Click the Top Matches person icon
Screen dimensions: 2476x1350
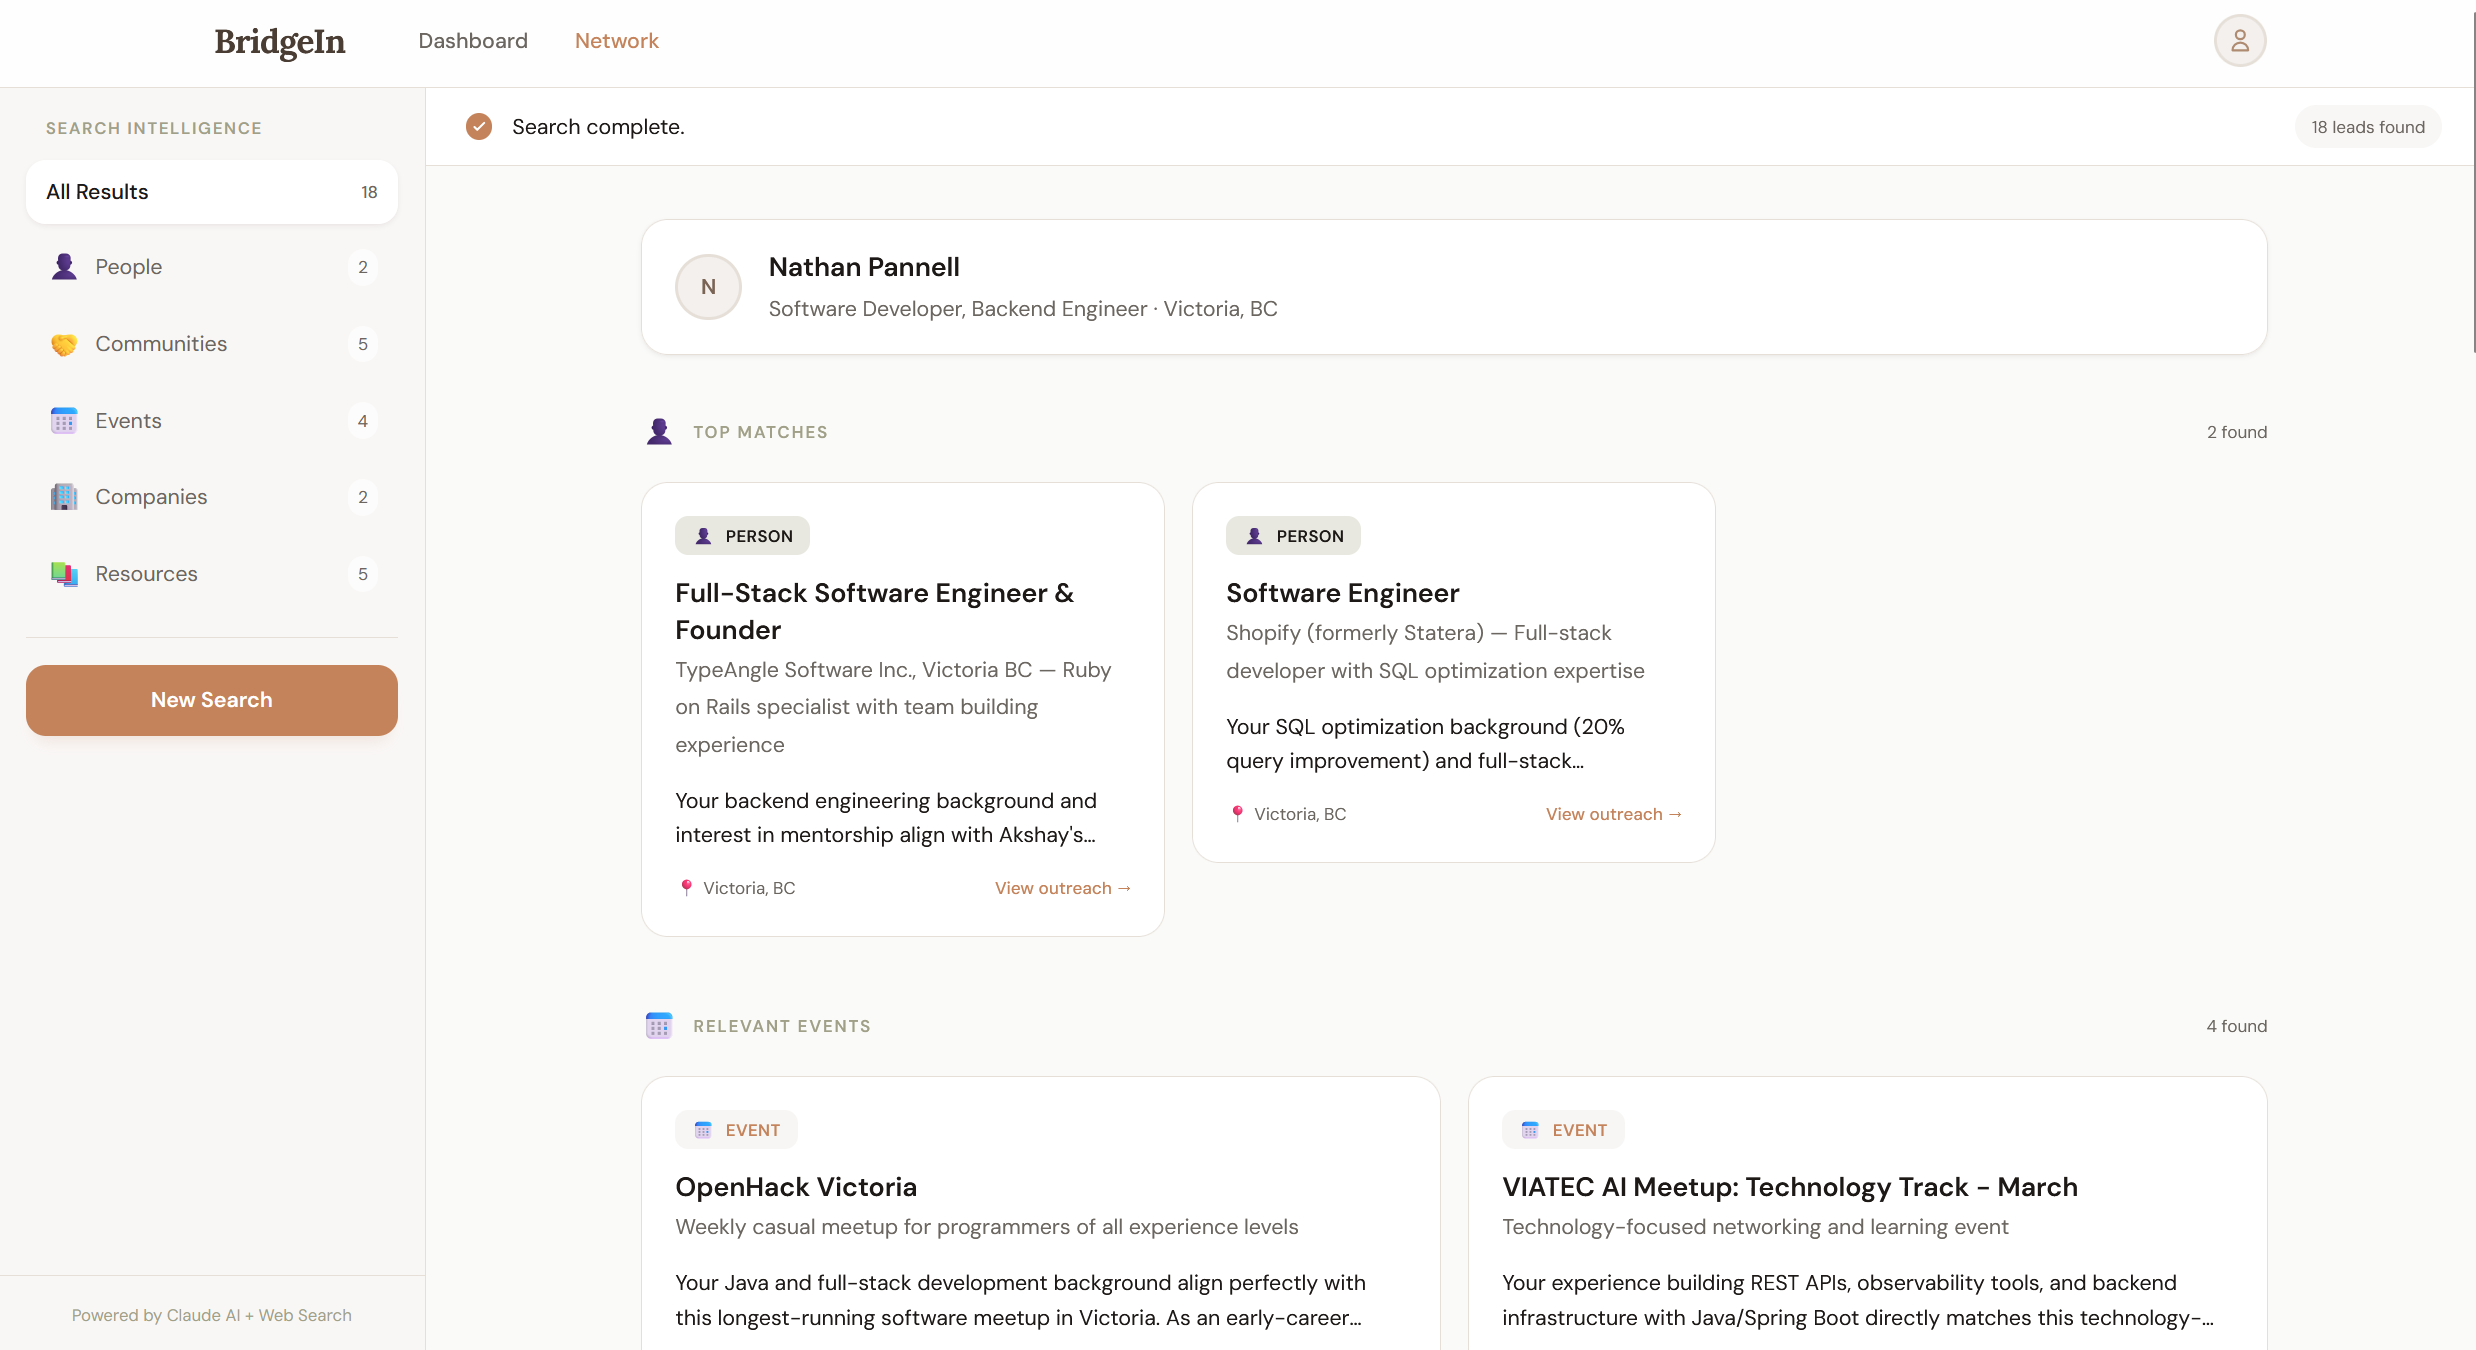tap(659, 432)
